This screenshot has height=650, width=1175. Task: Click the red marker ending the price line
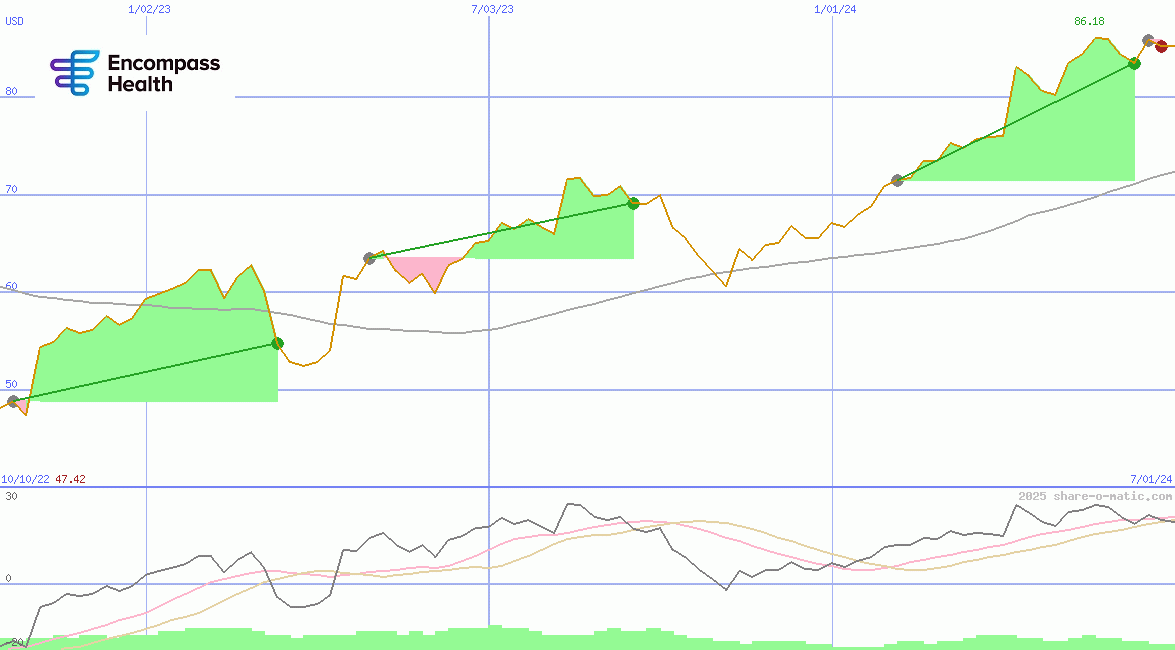click(x=1161, y=46)
